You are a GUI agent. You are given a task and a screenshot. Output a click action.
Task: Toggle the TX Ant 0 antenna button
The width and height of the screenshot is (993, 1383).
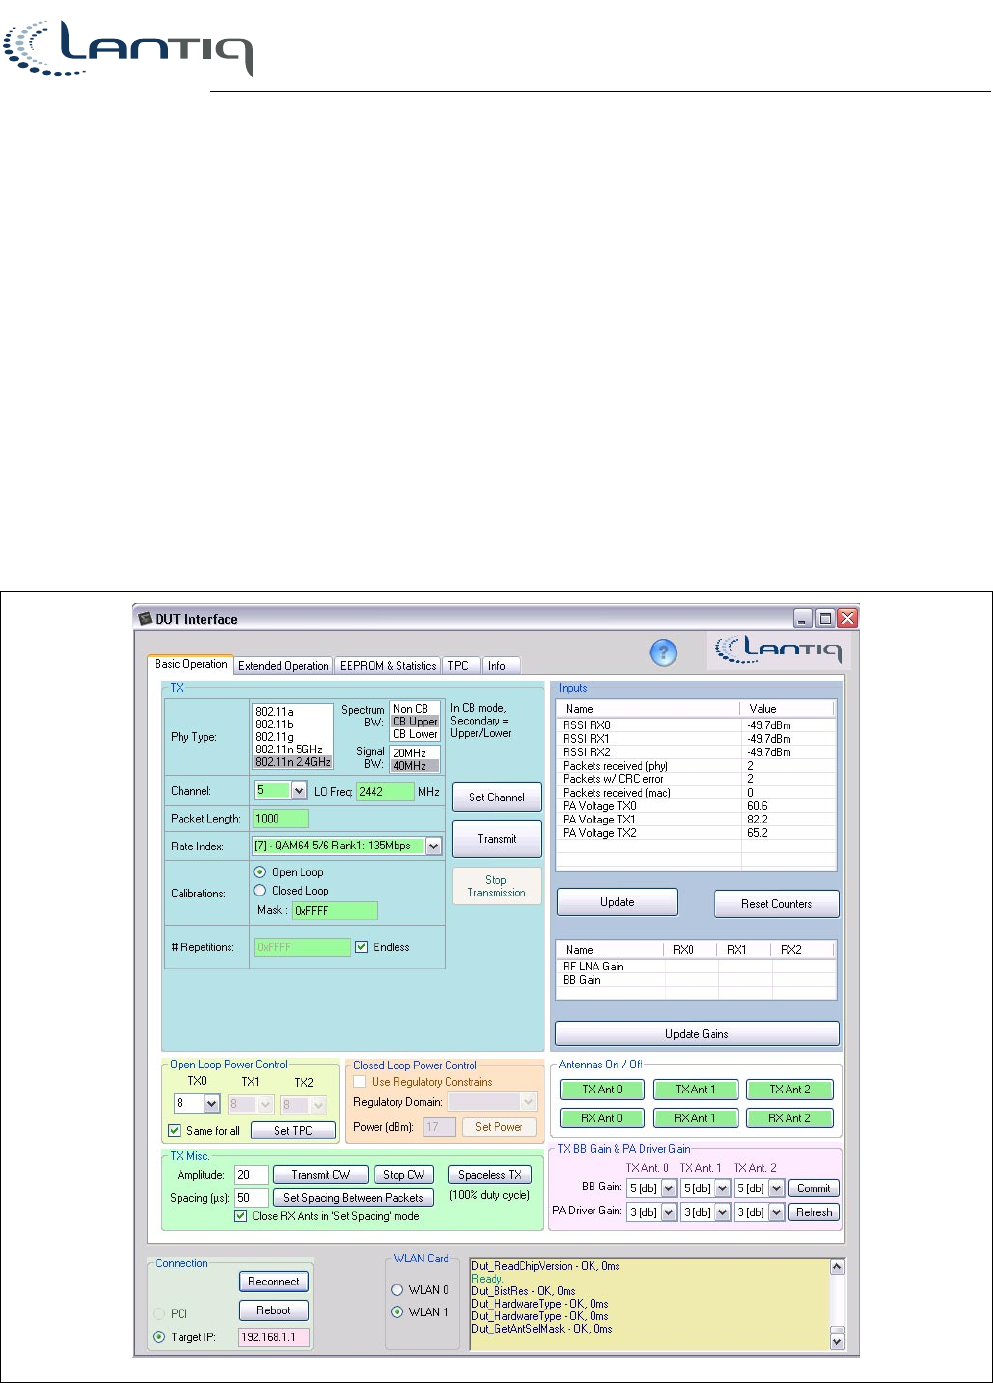tap(603, 1089)
